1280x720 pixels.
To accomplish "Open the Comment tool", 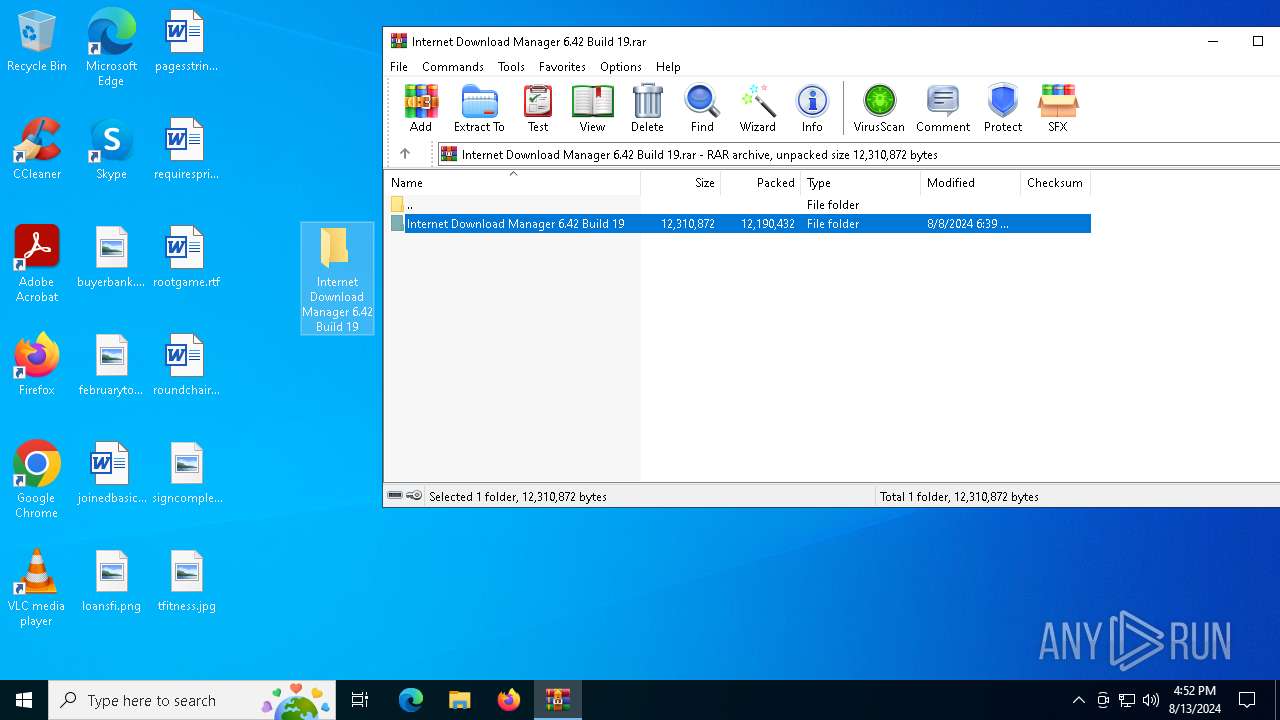I will [943, 108].
